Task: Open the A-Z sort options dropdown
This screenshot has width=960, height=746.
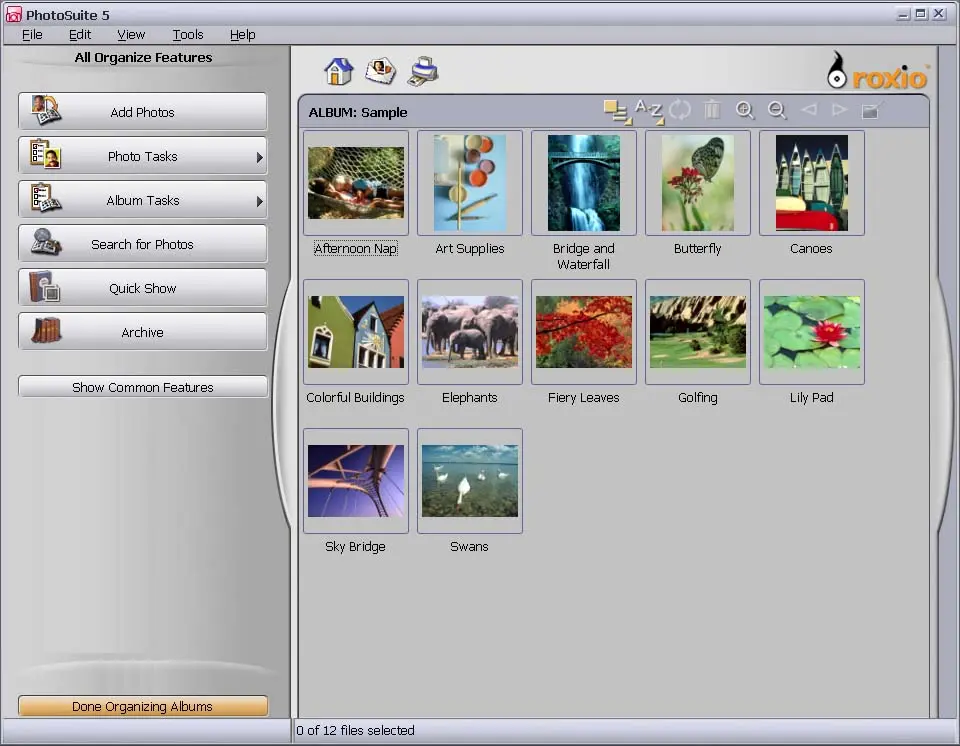Action: pos(649,112)
